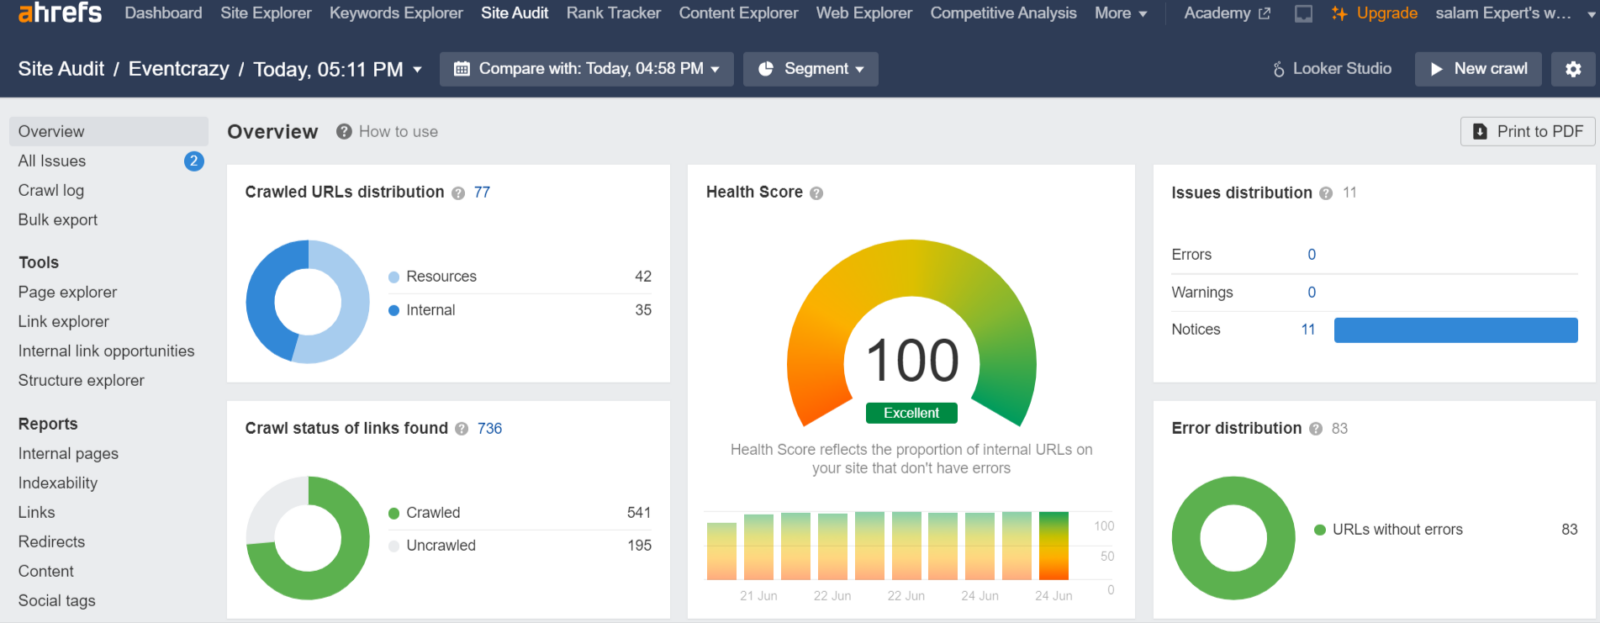Click the Upgrade button
This screenshot has width=1600, height=623.
click(1375, 13)
